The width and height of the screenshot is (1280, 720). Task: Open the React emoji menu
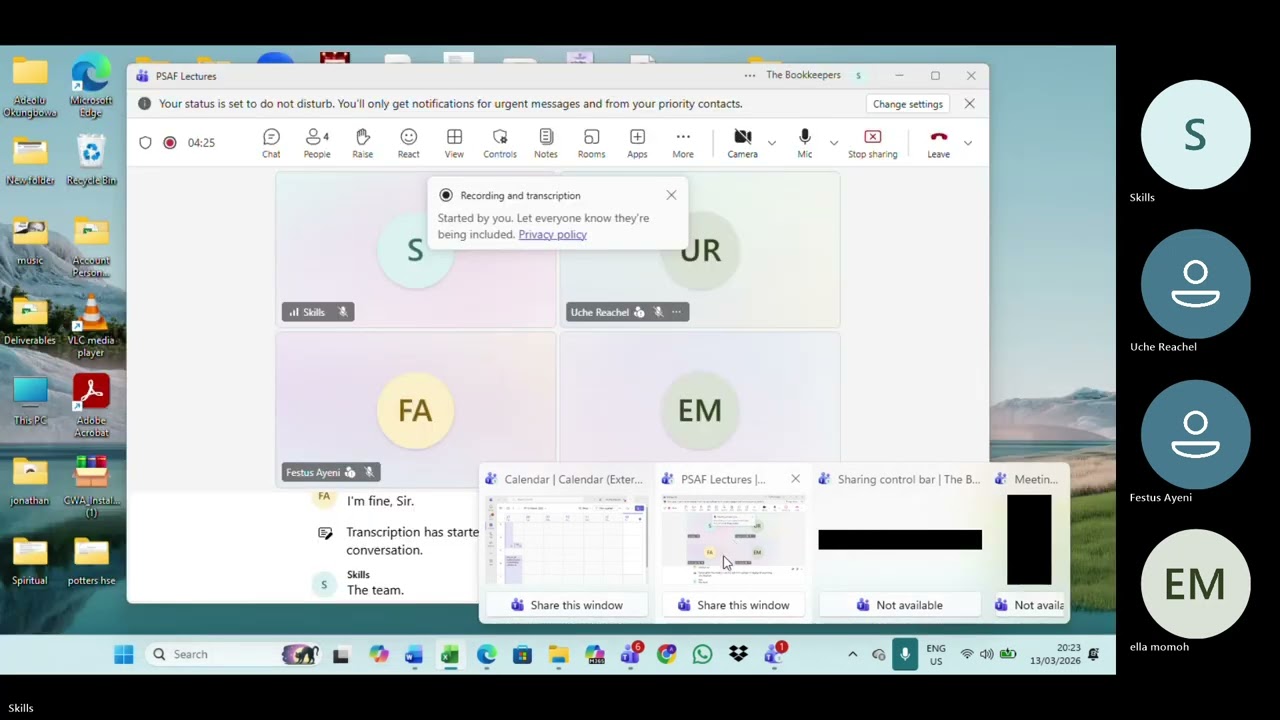[408, 143]
